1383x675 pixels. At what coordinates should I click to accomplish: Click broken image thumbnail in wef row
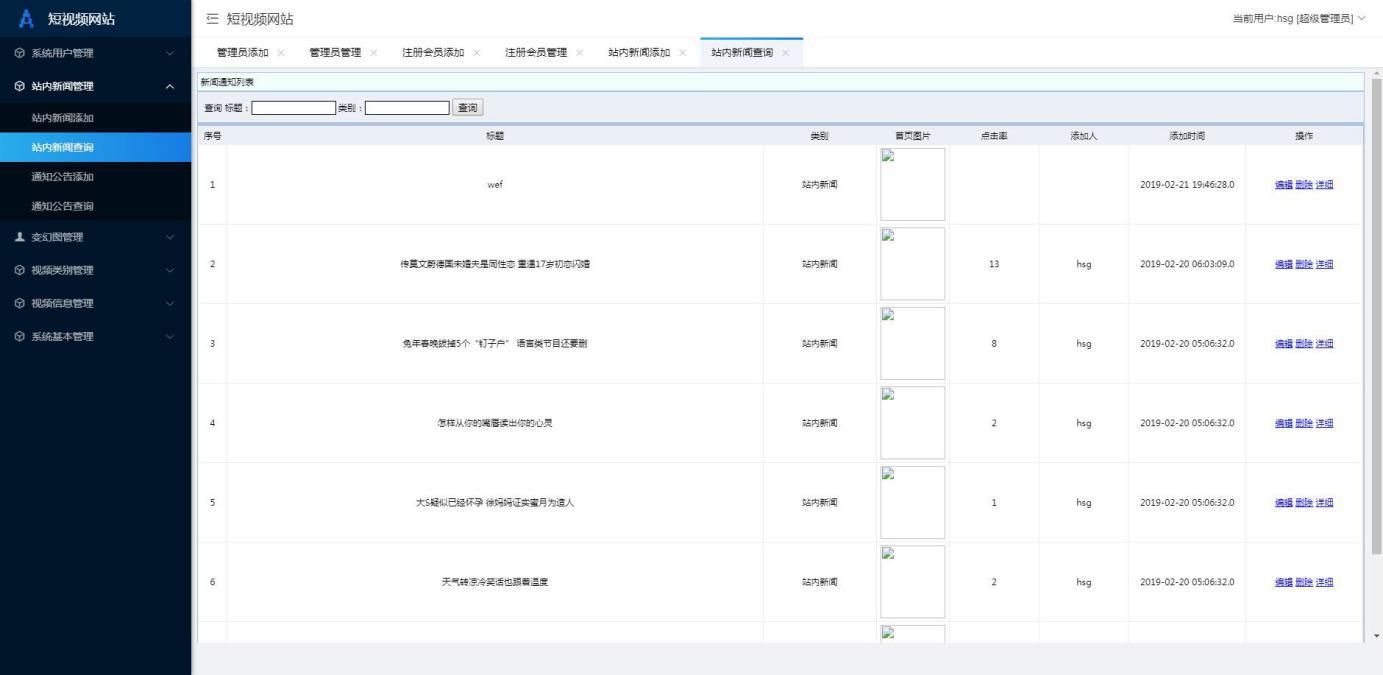[912, 184]
